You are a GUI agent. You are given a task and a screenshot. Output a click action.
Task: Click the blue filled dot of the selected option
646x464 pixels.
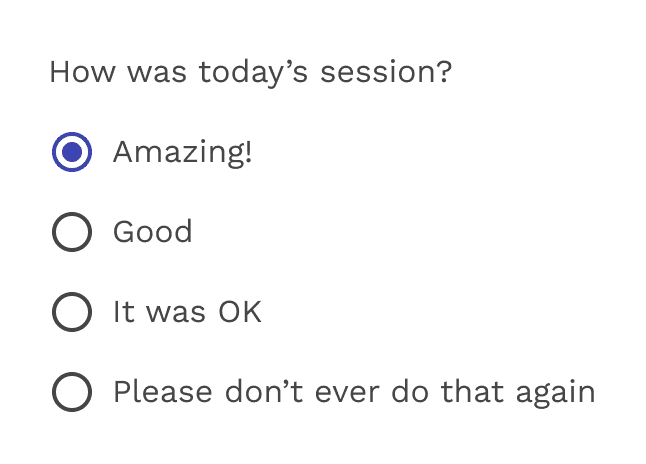tap(71, 153)
